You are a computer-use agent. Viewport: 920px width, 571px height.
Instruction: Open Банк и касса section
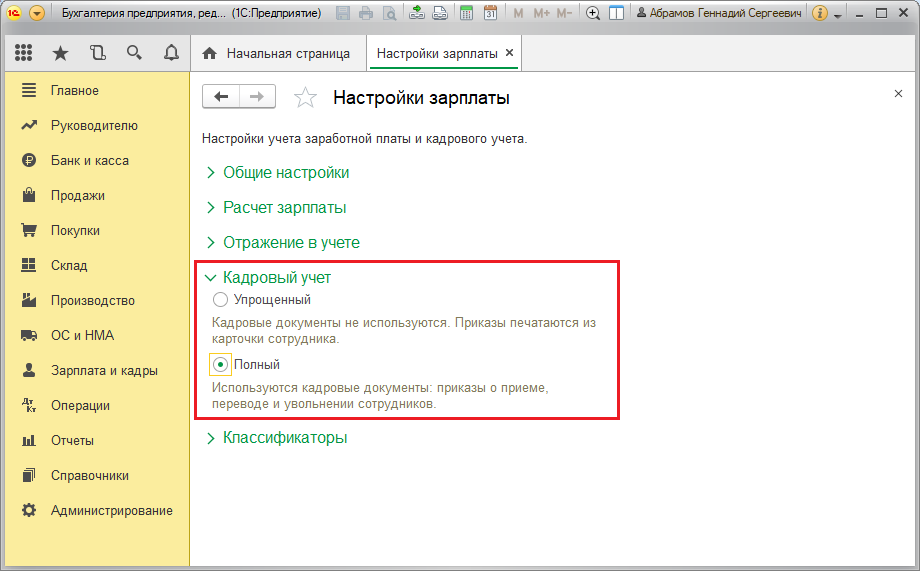tap(97, 160)
